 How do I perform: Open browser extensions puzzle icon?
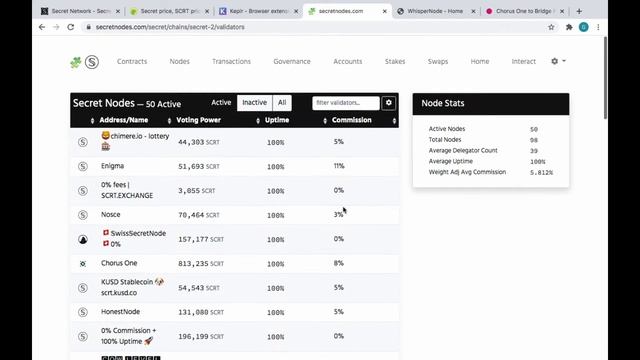click(x=569, y=27)
